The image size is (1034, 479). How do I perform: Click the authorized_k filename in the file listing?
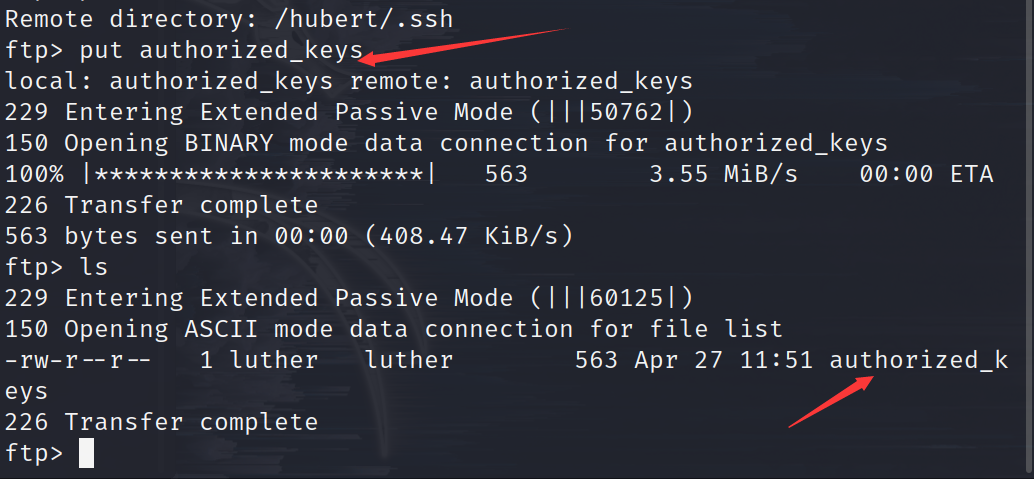coord(919,362)
